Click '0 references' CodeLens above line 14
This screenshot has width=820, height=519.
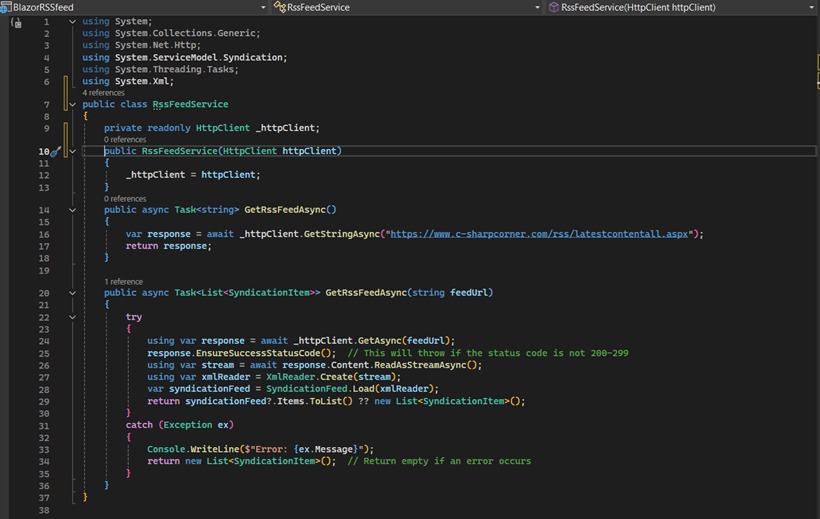[125, 198]
